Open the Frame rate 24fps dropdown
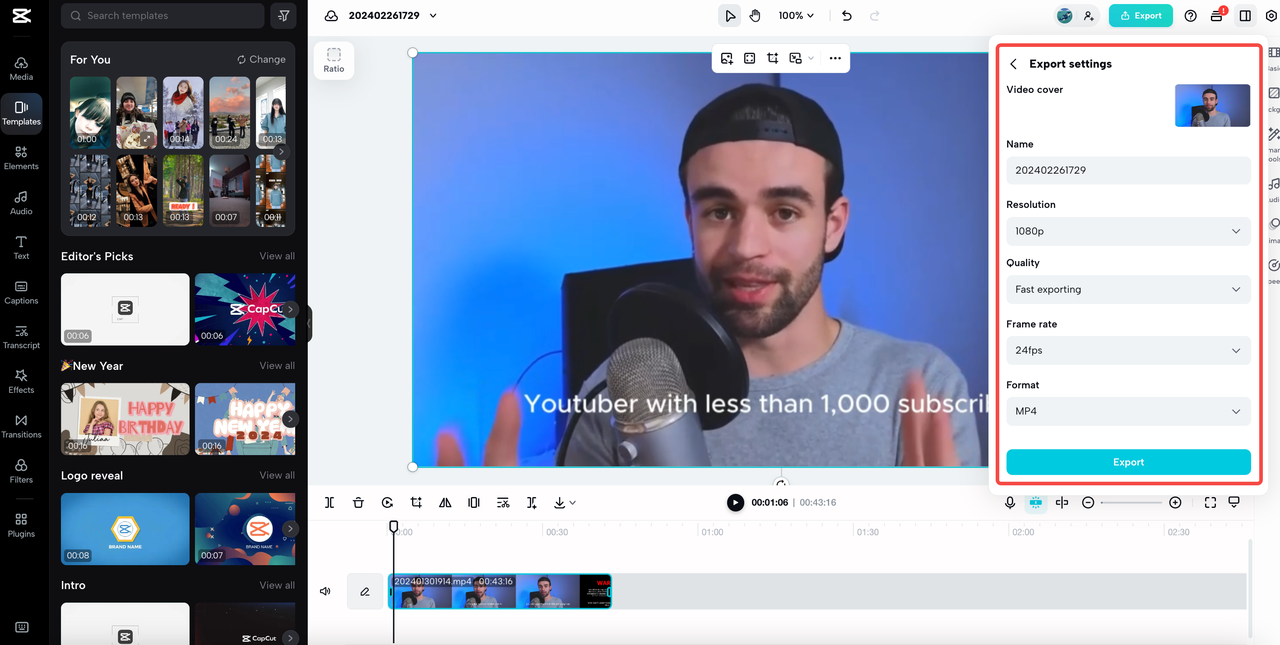The height and width of the screenshot is (645, 1280). point(1128,350)
